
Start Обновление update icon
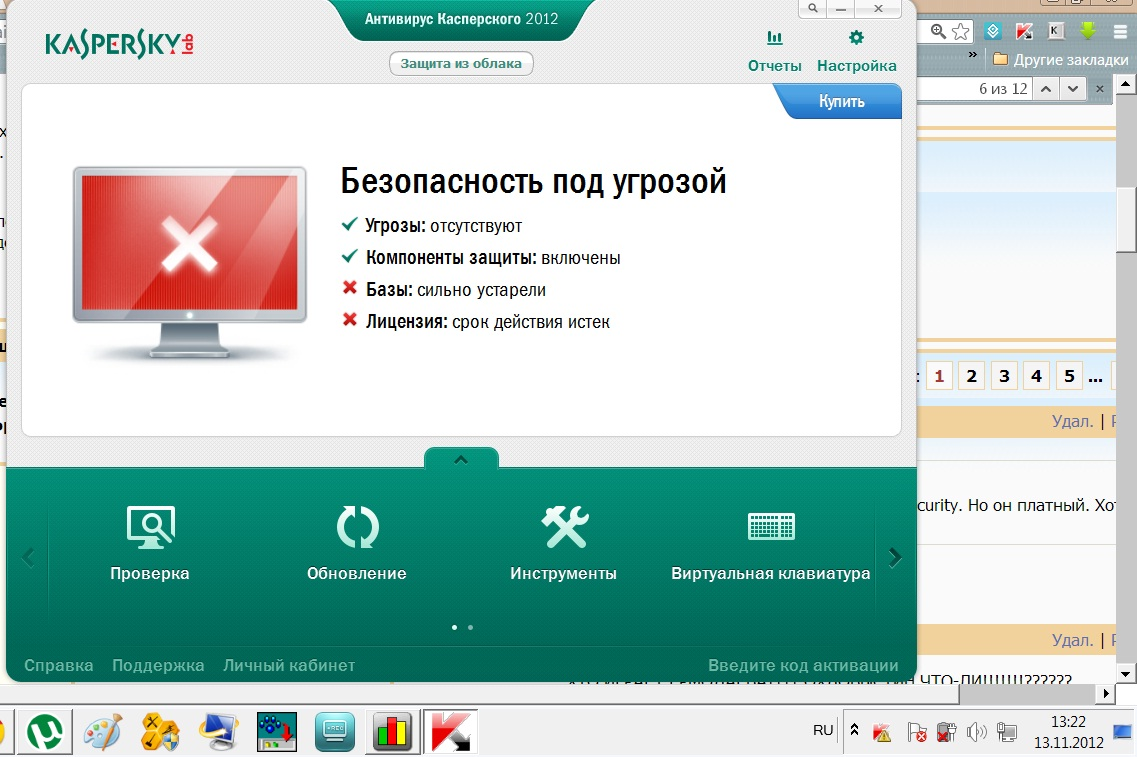[x=357, y=527]
